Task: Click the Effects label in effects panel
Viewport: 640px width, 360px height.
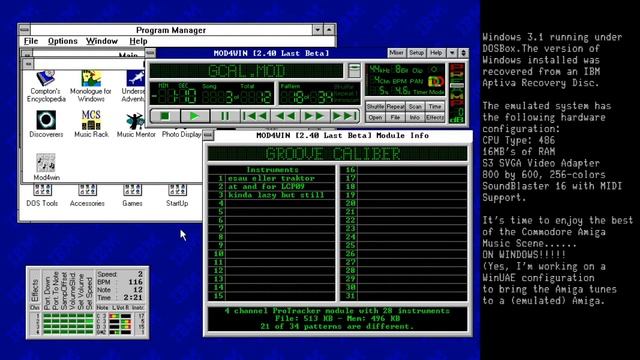Action: [35, 291]
